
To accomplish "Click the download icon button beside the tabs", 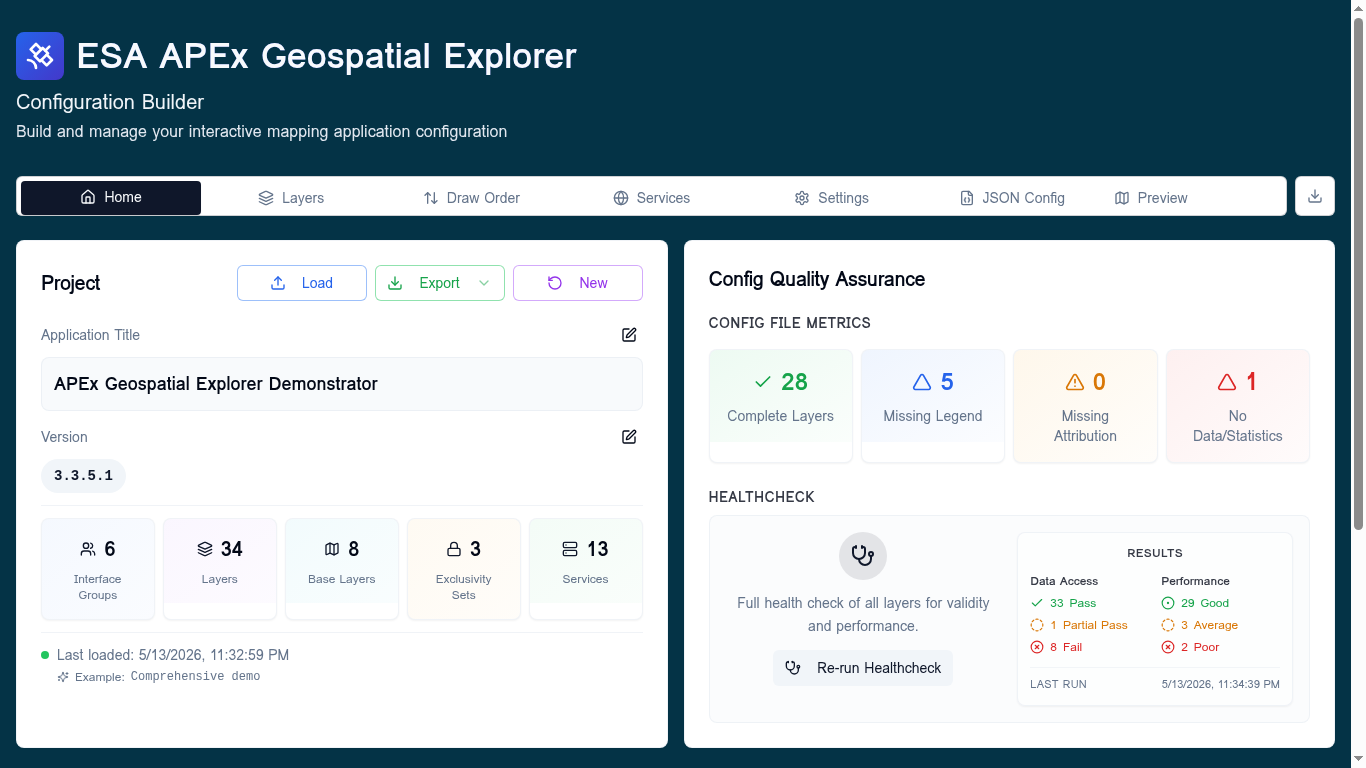I will 1315,196.
